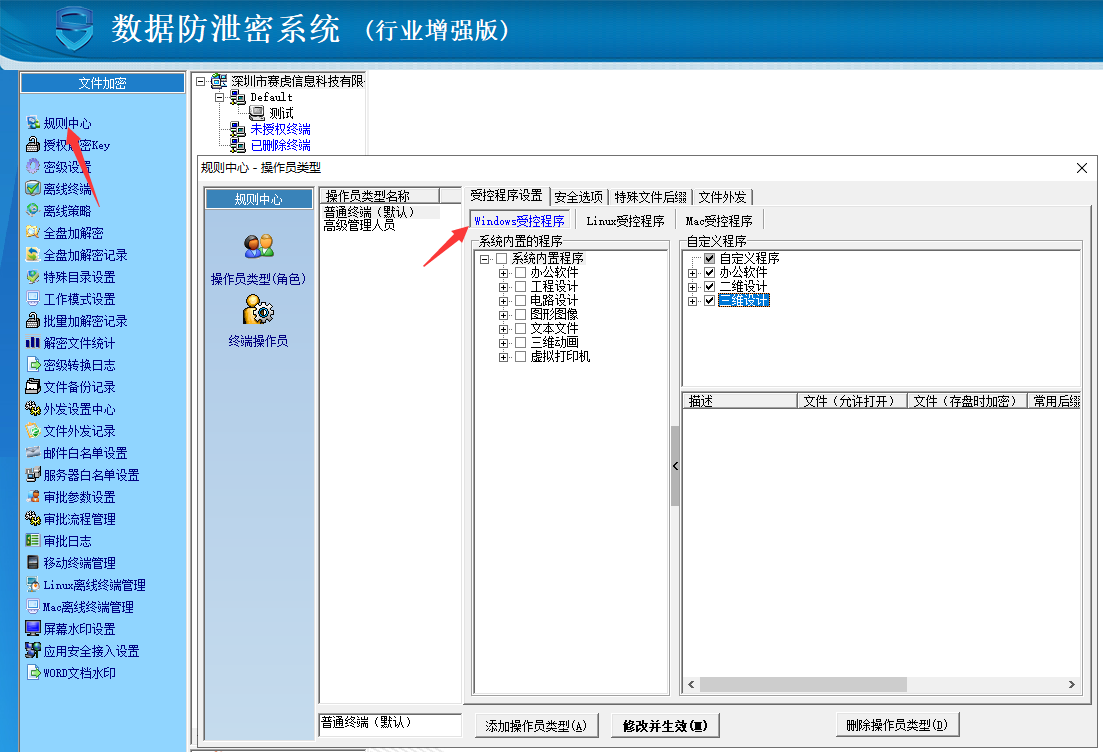Click the 批量加解密记录 icon
The image size is (1103, 752).
[32, 321]
